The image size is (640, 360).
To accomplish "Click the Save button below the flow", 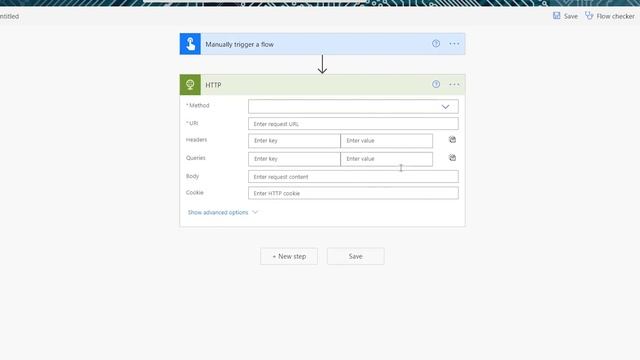I will tap(356, 256).
